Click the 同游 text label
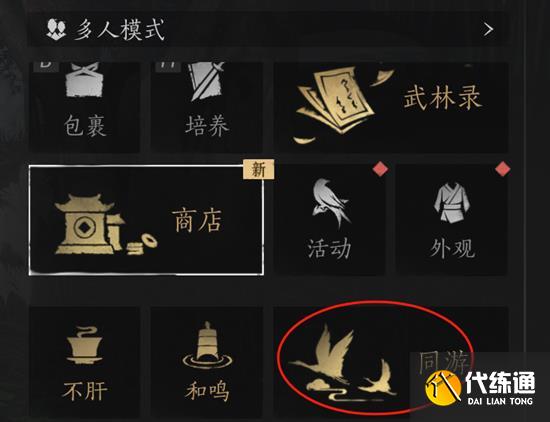This screenshot has height=422, width=550. [444, 363]
